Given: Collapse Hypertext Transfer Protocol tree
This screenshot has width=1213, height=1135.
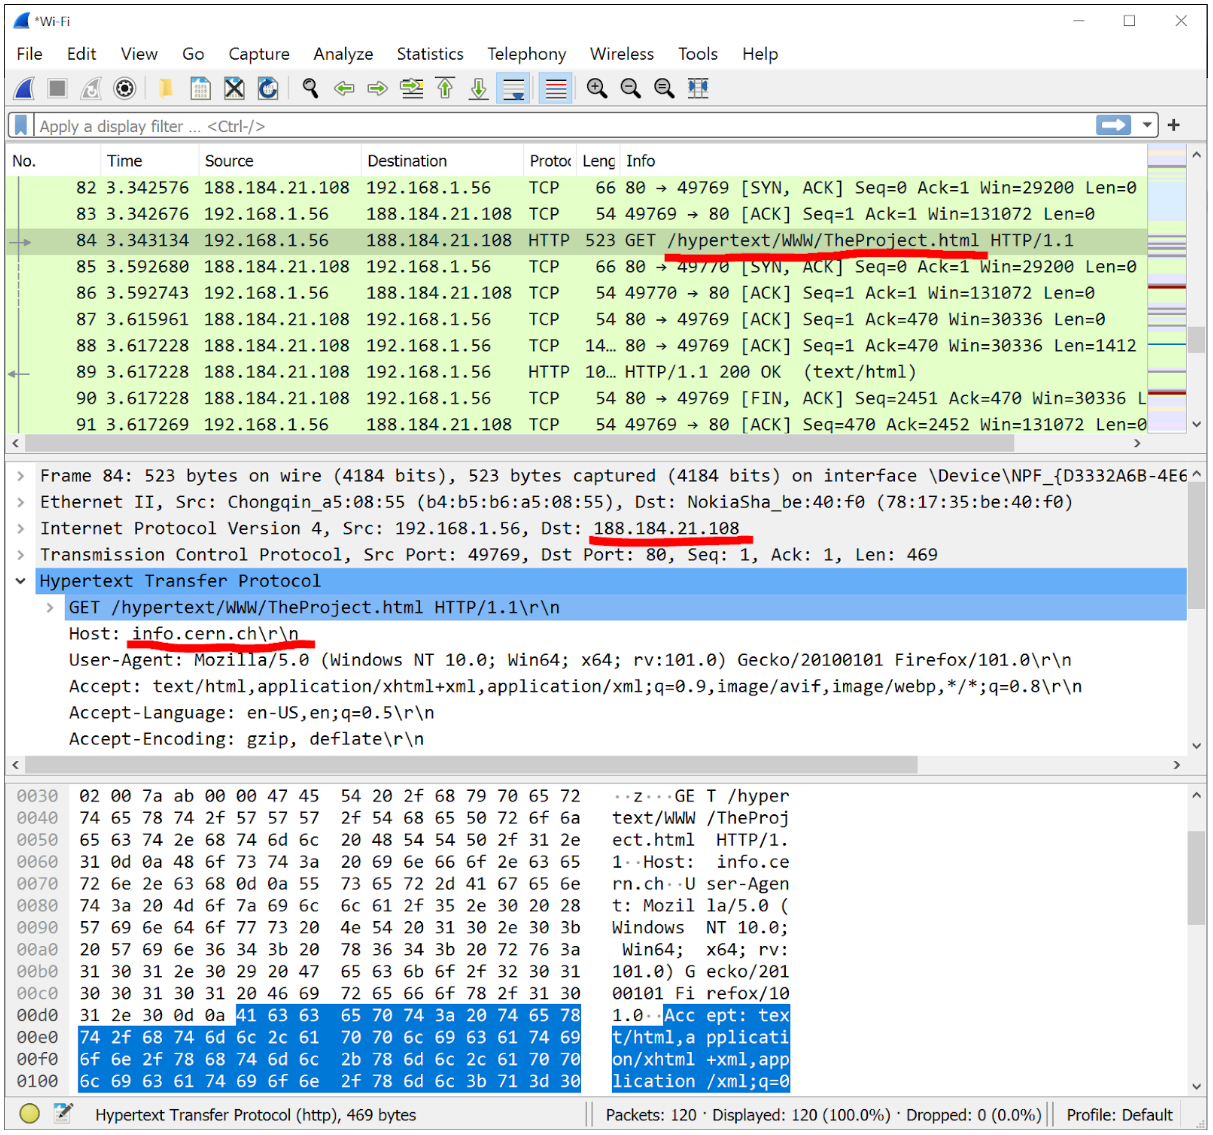Looking at the screenshot, I should 21,581.
